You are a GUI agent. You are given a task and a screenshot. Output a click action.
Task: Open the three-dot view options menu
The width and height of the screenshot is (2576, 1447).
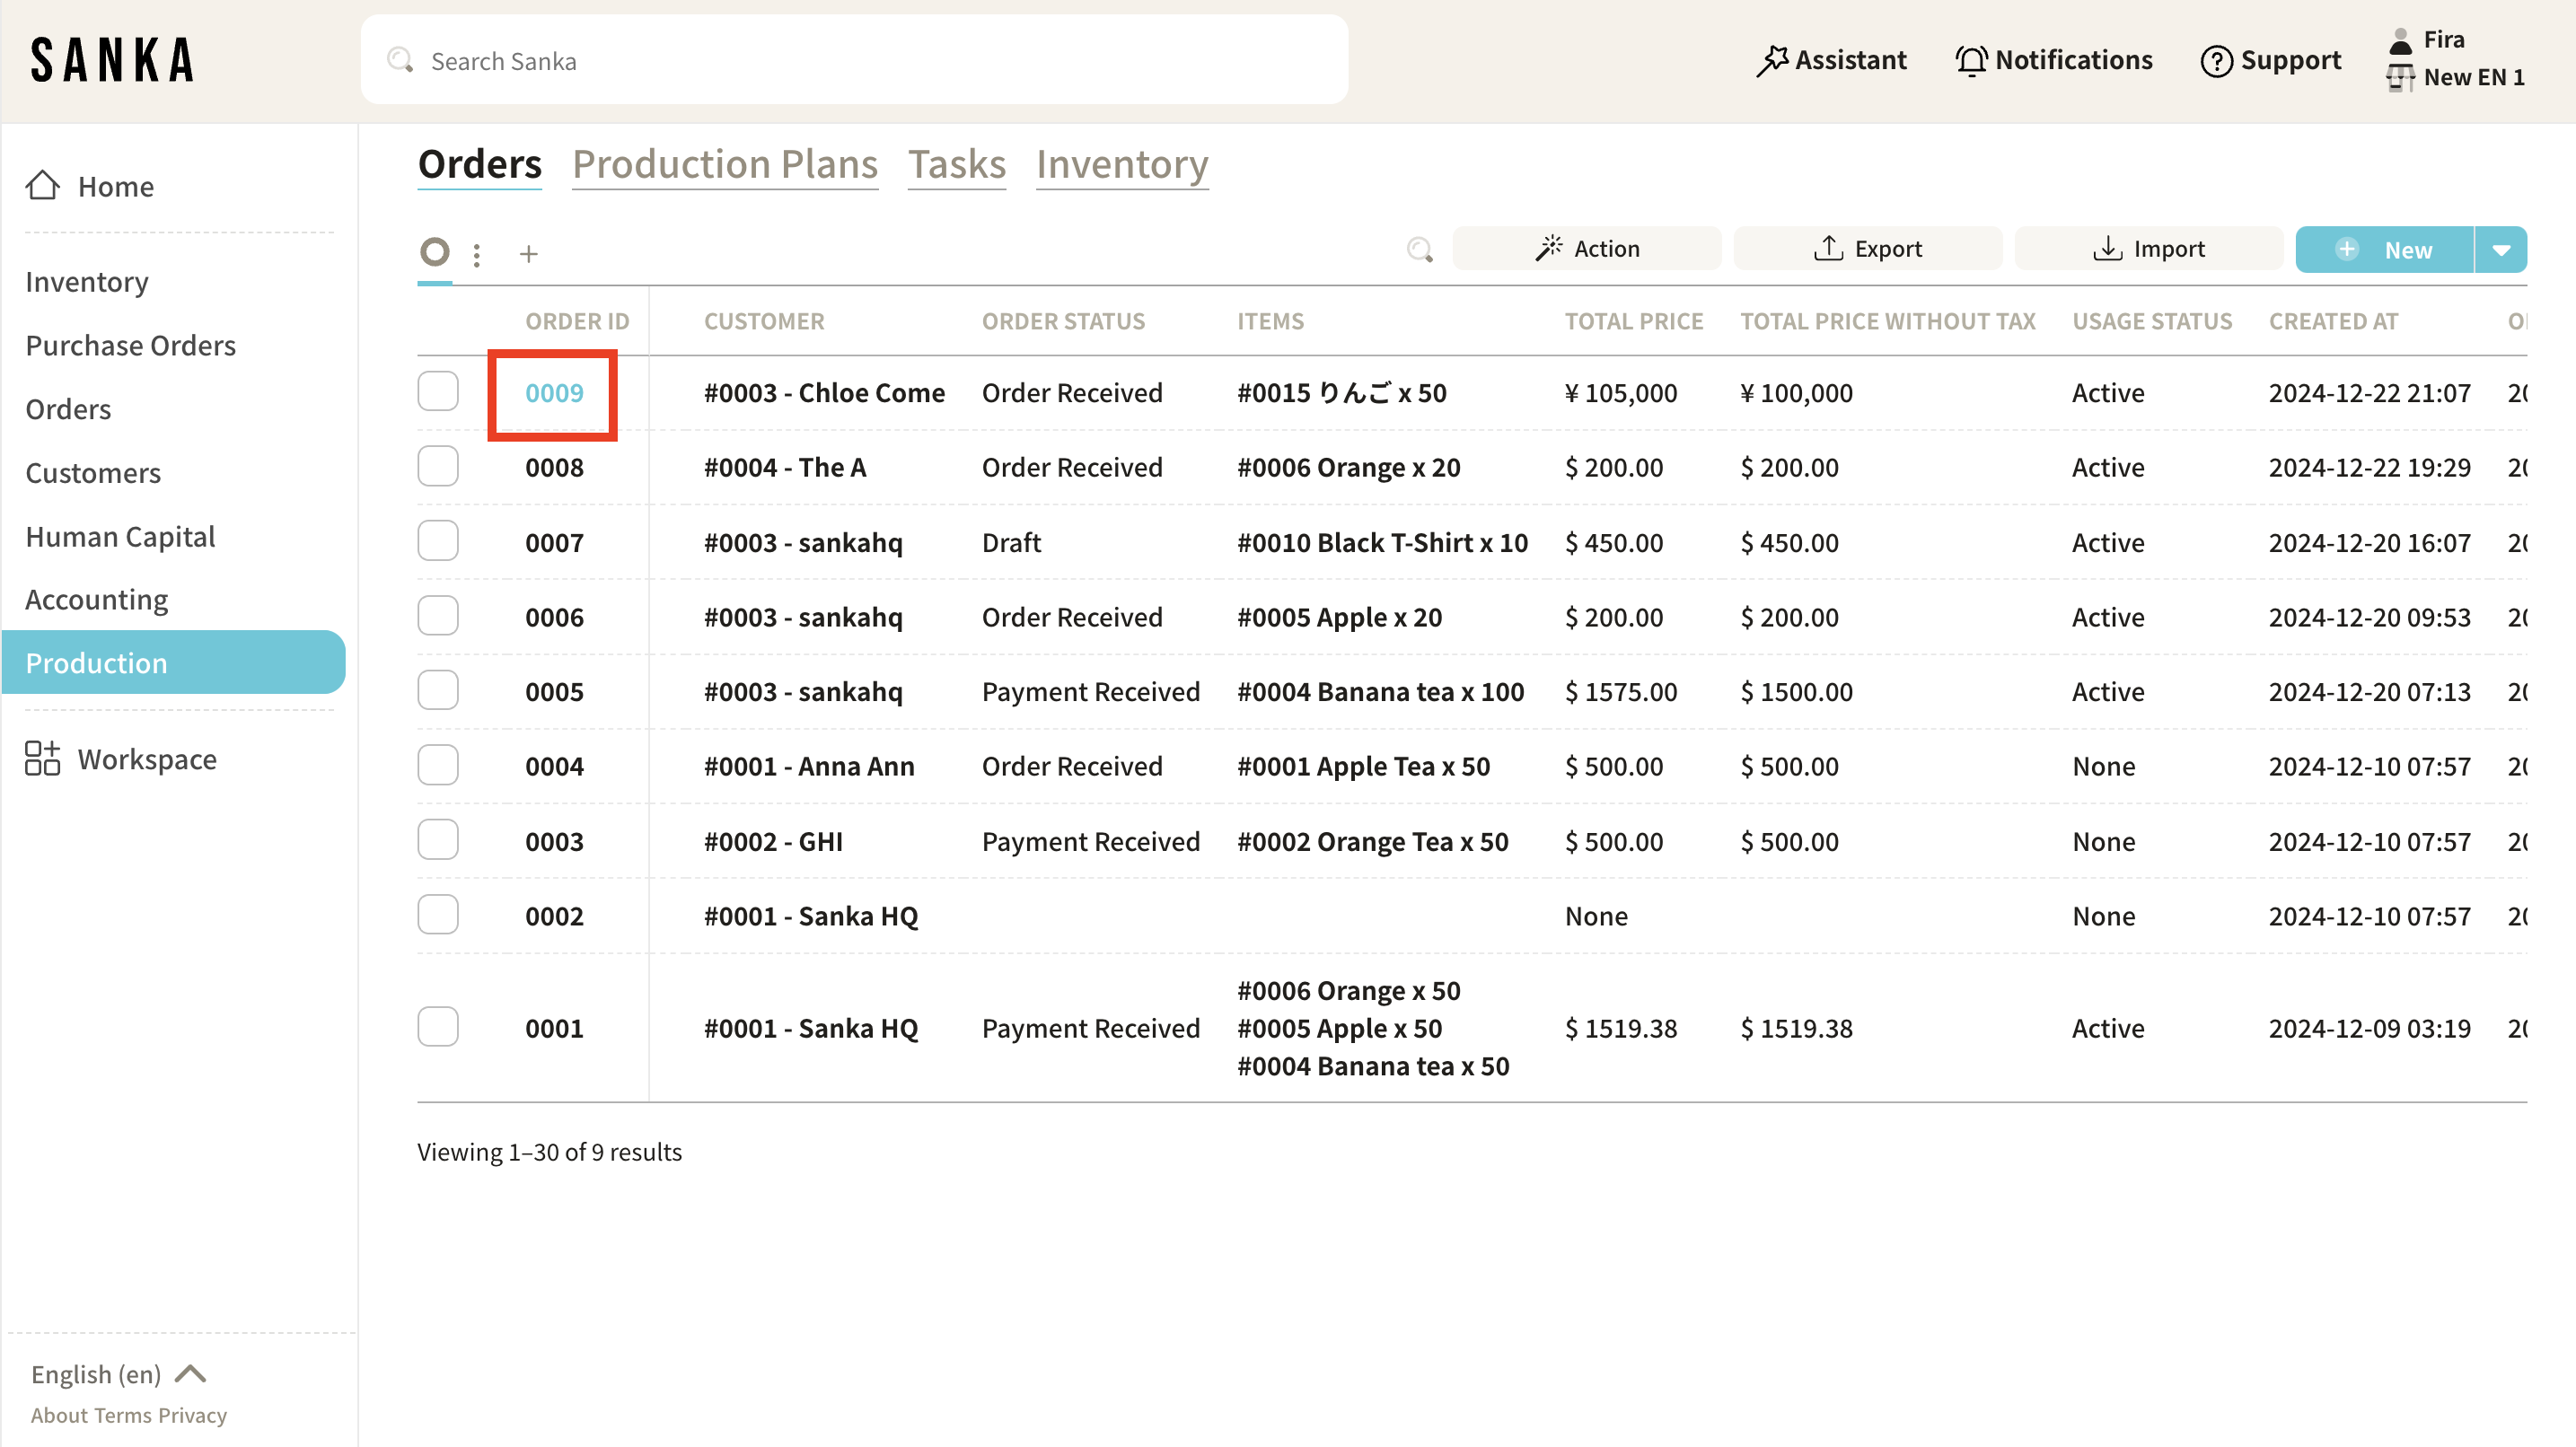(477, 254)
